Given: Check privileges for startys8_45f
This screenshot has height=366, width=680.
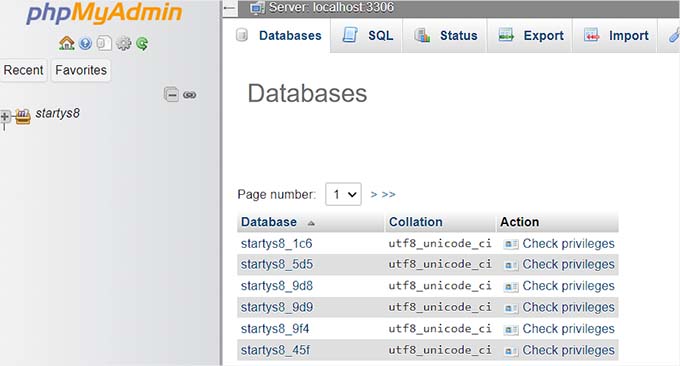Looking at the screenshot, I should pyautogui.click(x=568, y=350).
